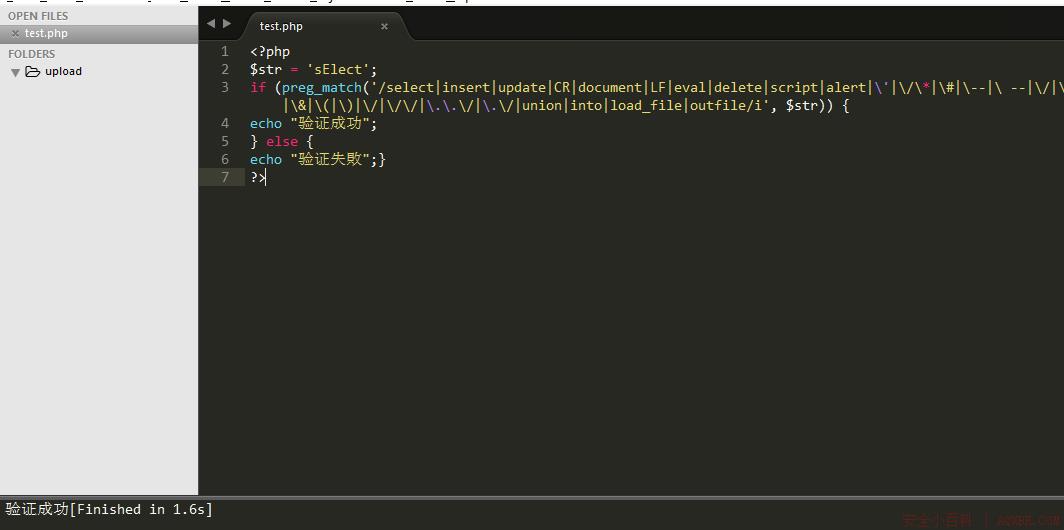Viewport: 1064px width, 530px height.
Task: Go to previous tab with left arrow
Action: click(211, 24)
